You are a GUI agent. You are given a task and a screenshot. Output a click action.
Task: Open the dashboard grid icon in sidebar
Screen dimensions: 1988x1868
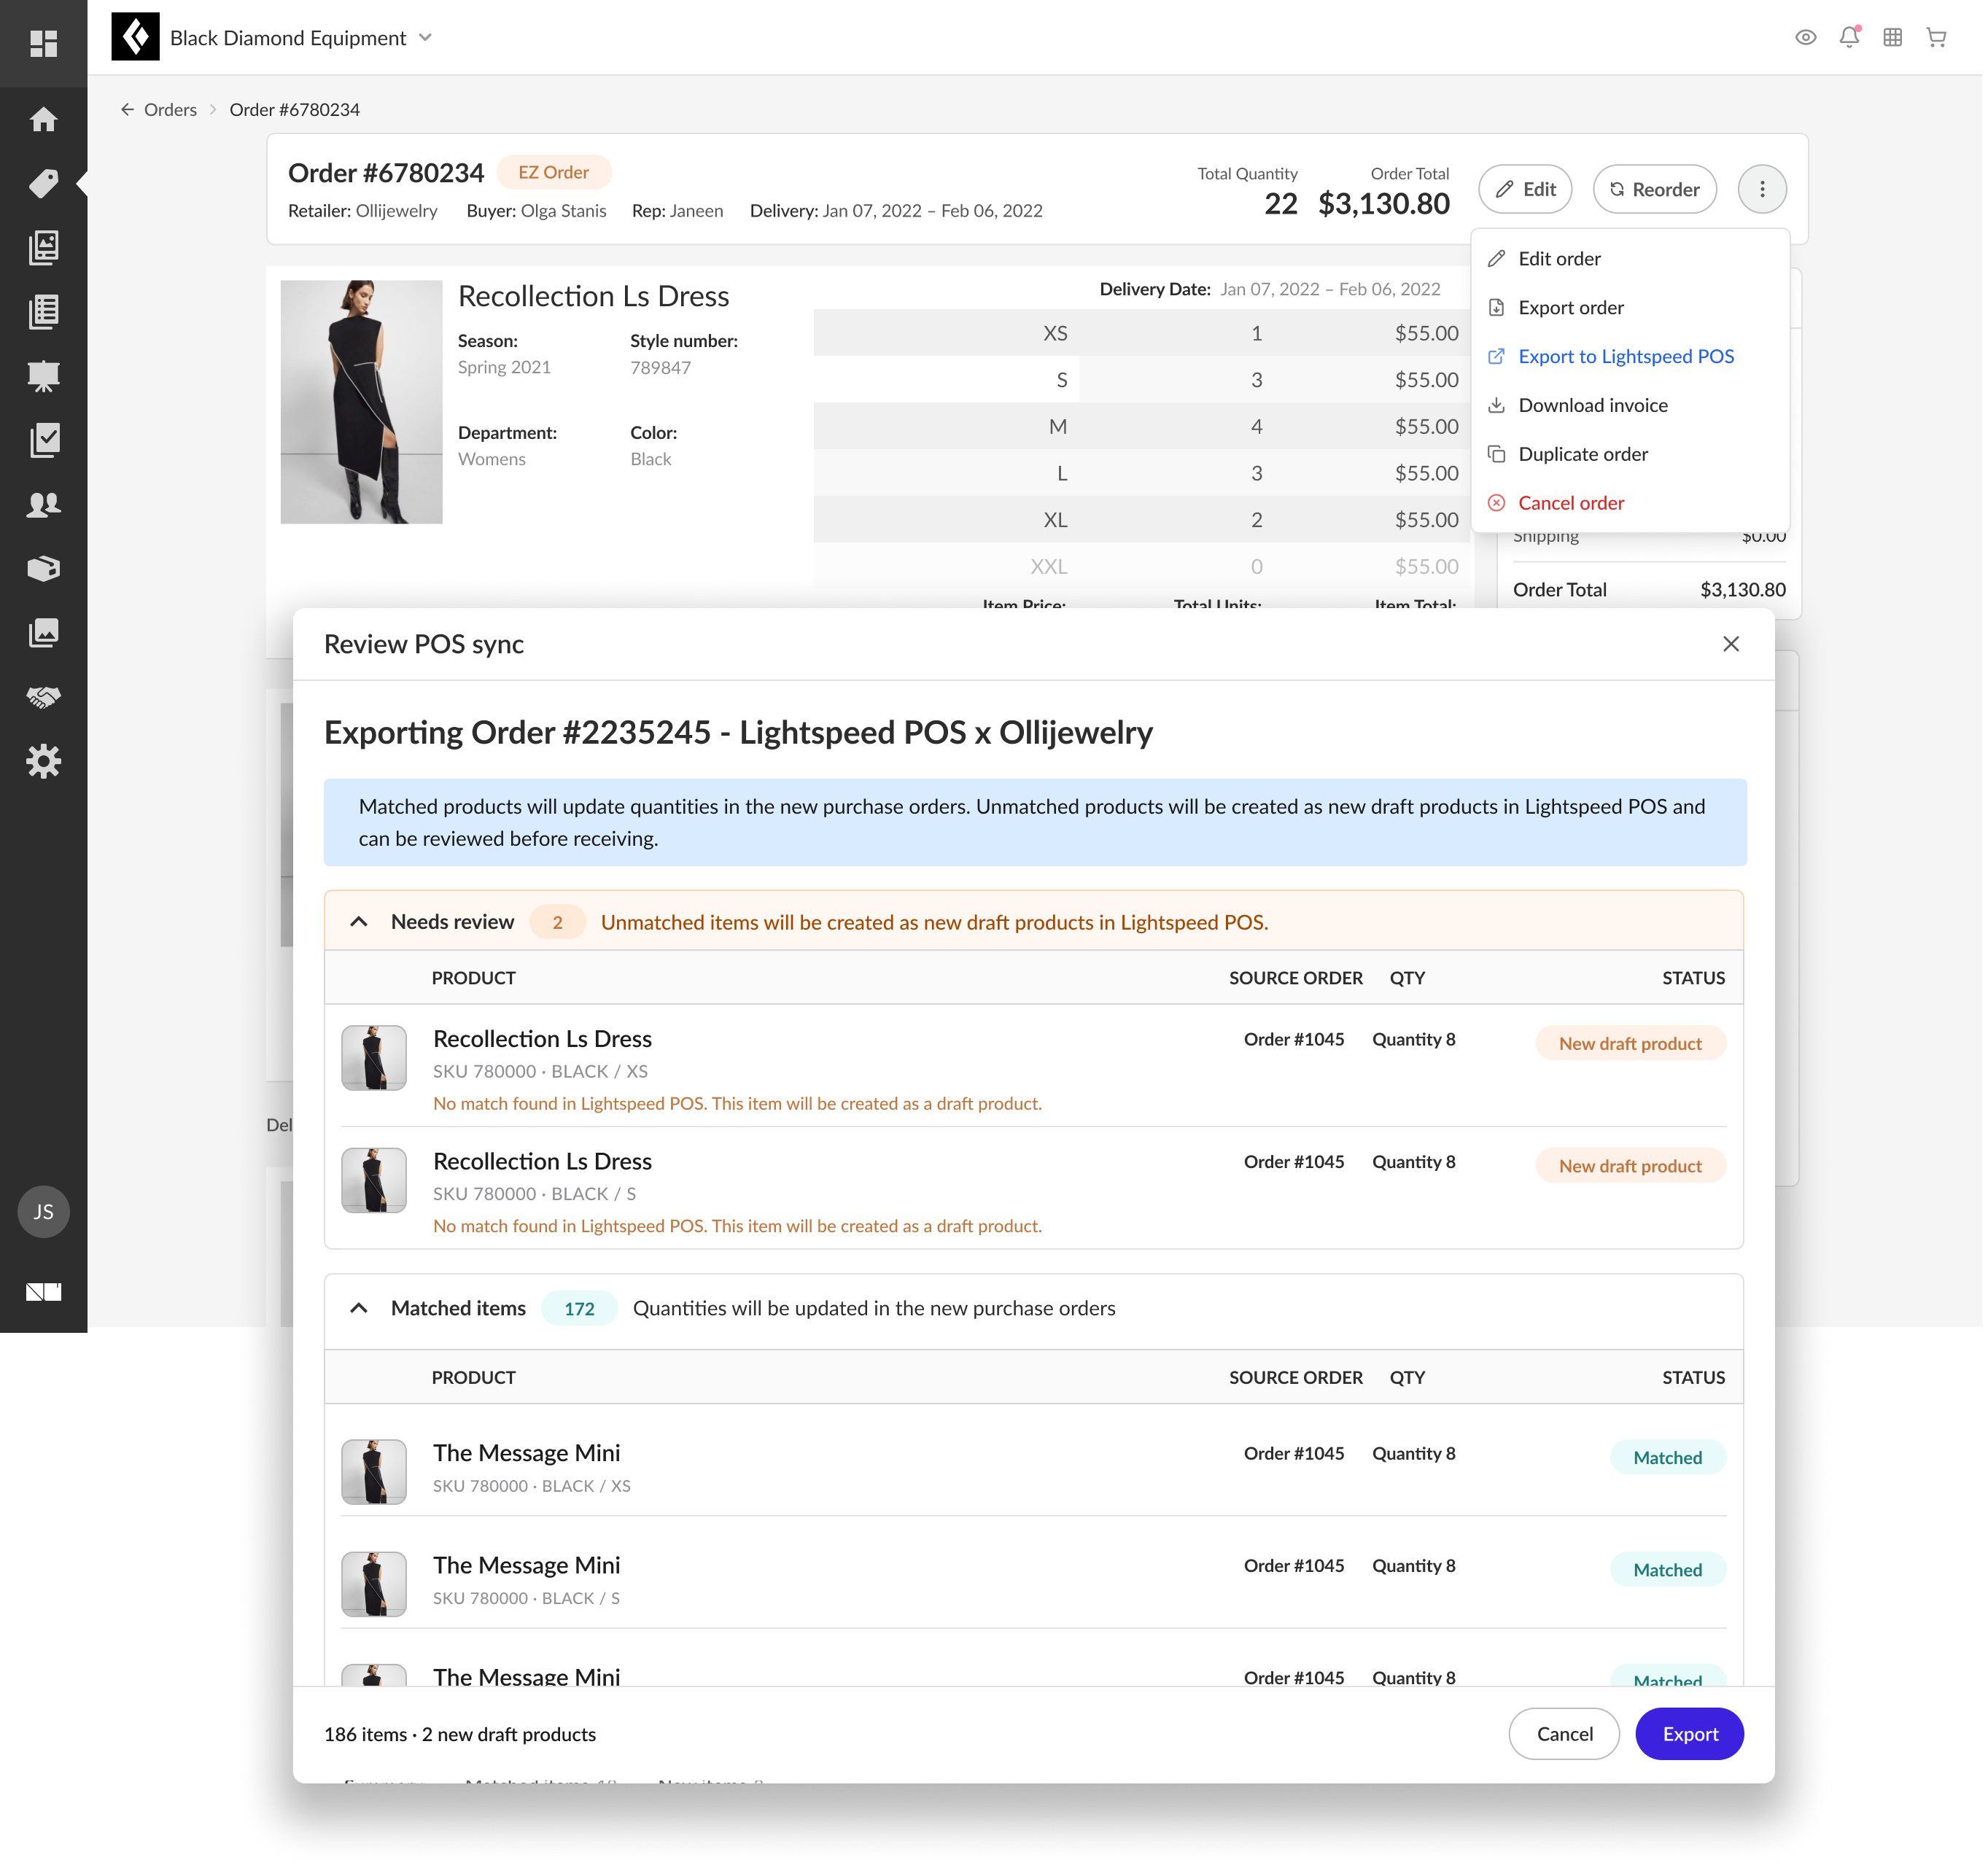click(x=43, y=43)
